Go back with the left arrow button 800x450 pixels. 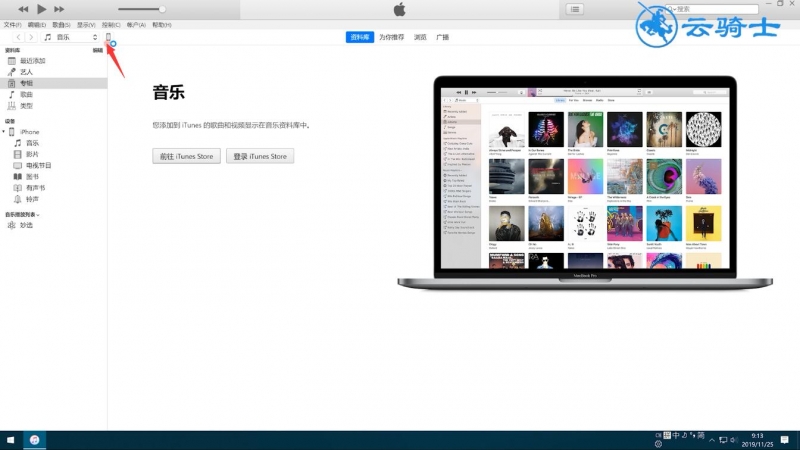coord(18,37)
